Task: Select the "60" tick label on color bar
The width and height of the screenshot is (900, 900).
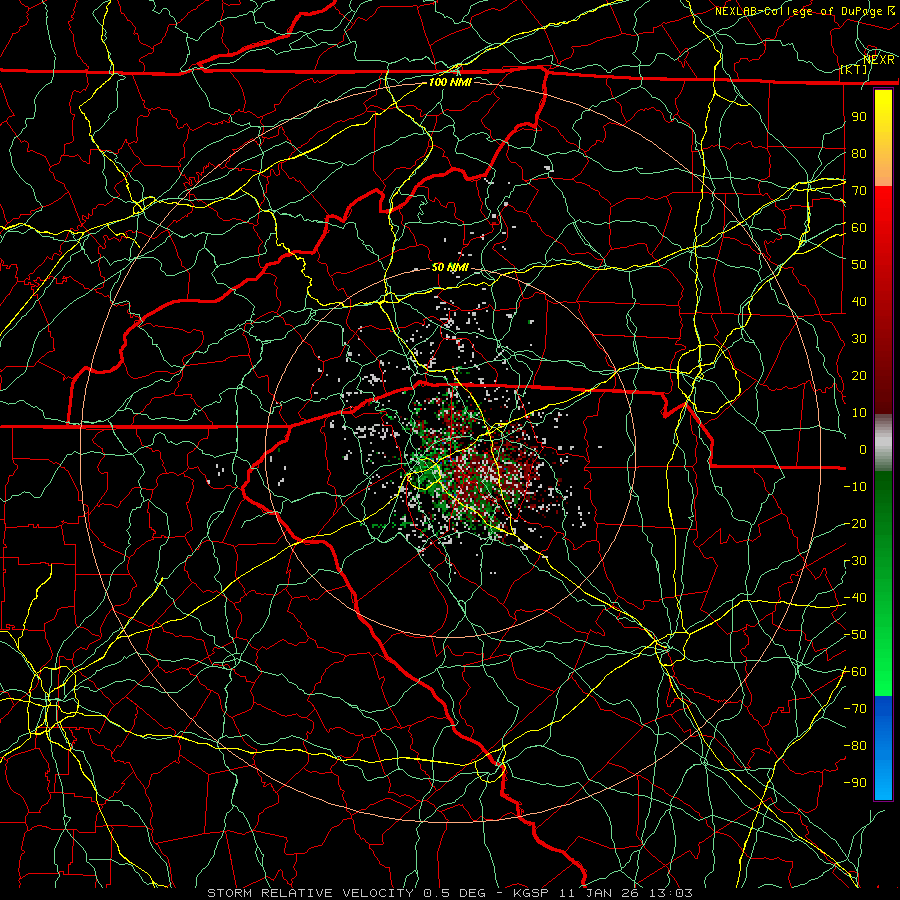Action: pos(859,228)
